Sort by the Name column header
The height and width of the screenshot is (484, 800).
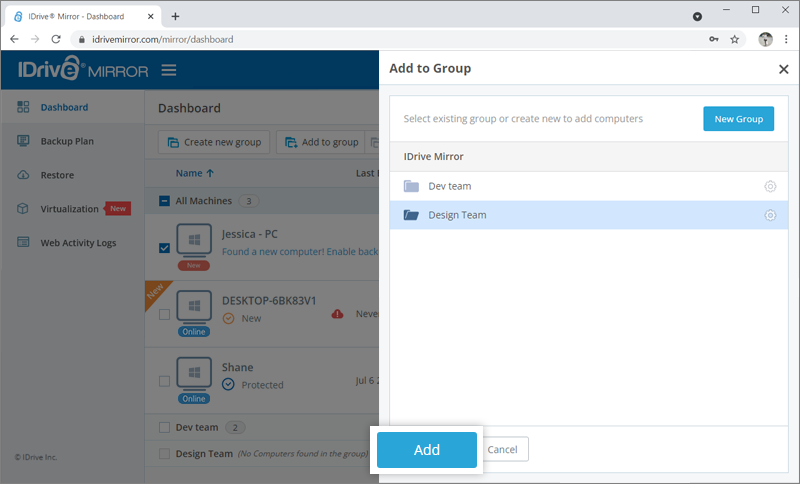click(x=195, y=173)
